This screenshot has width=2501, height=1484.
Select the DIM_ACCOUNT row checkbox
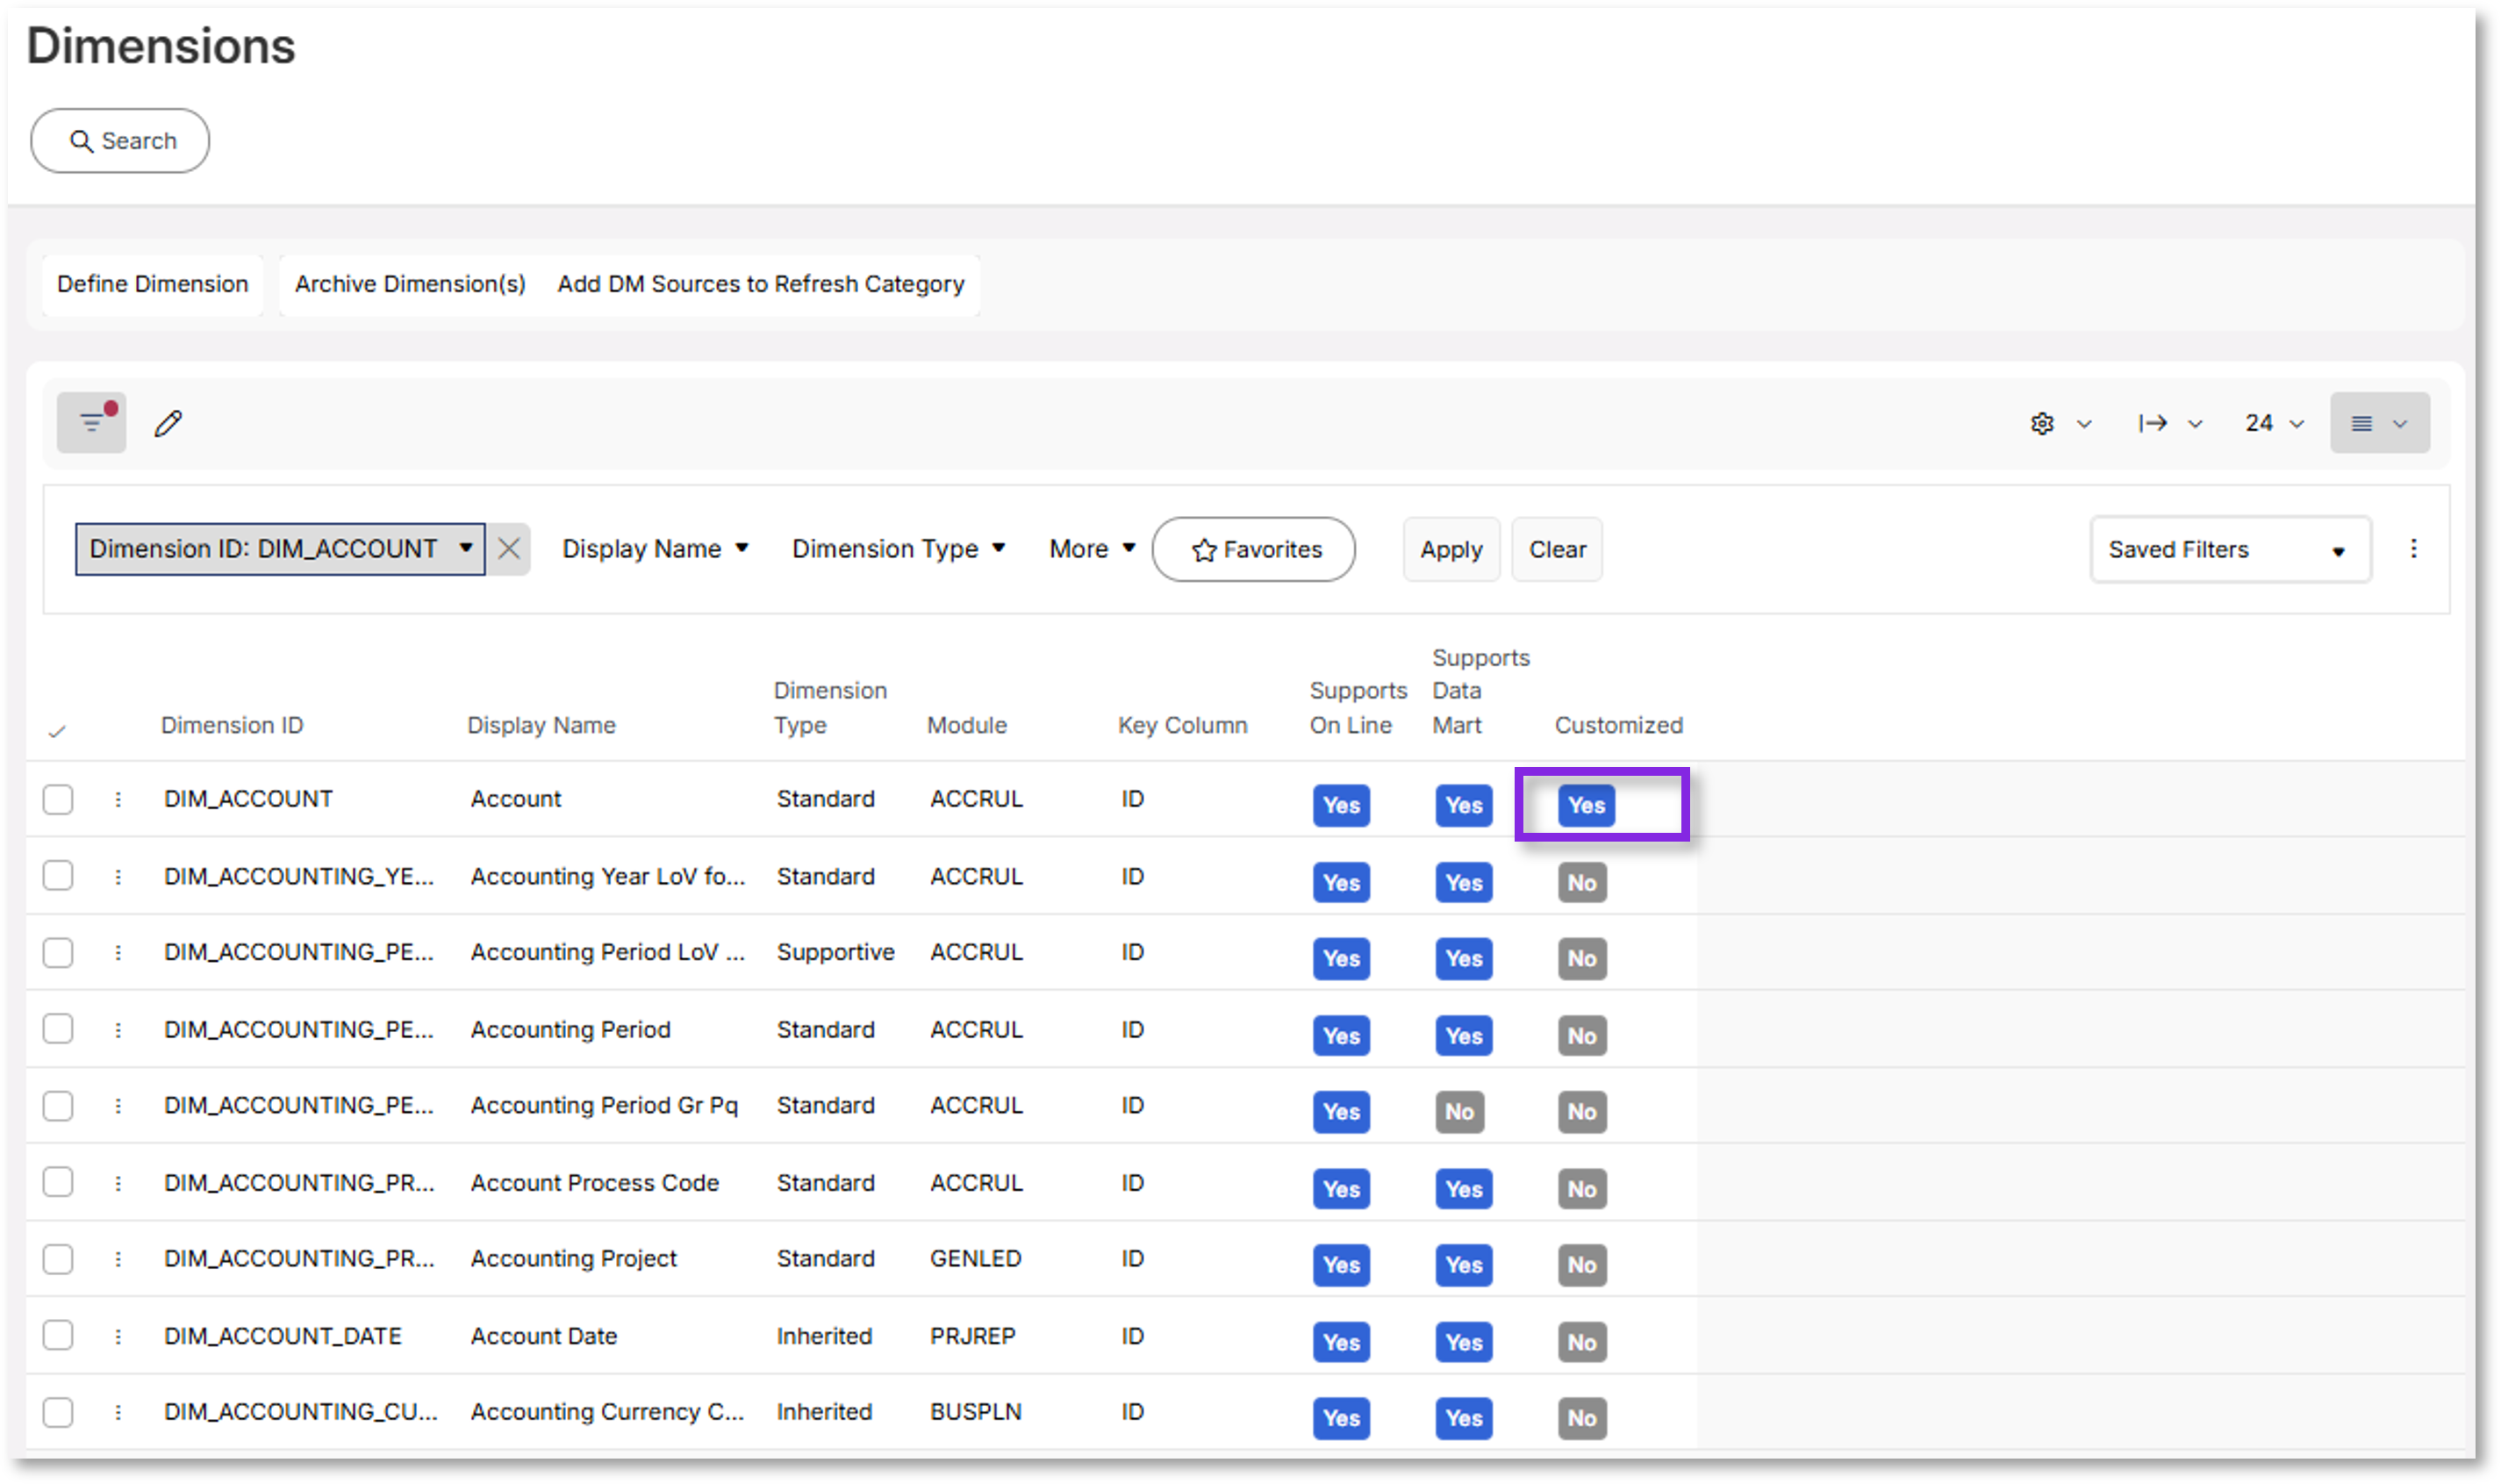point(58,800)
